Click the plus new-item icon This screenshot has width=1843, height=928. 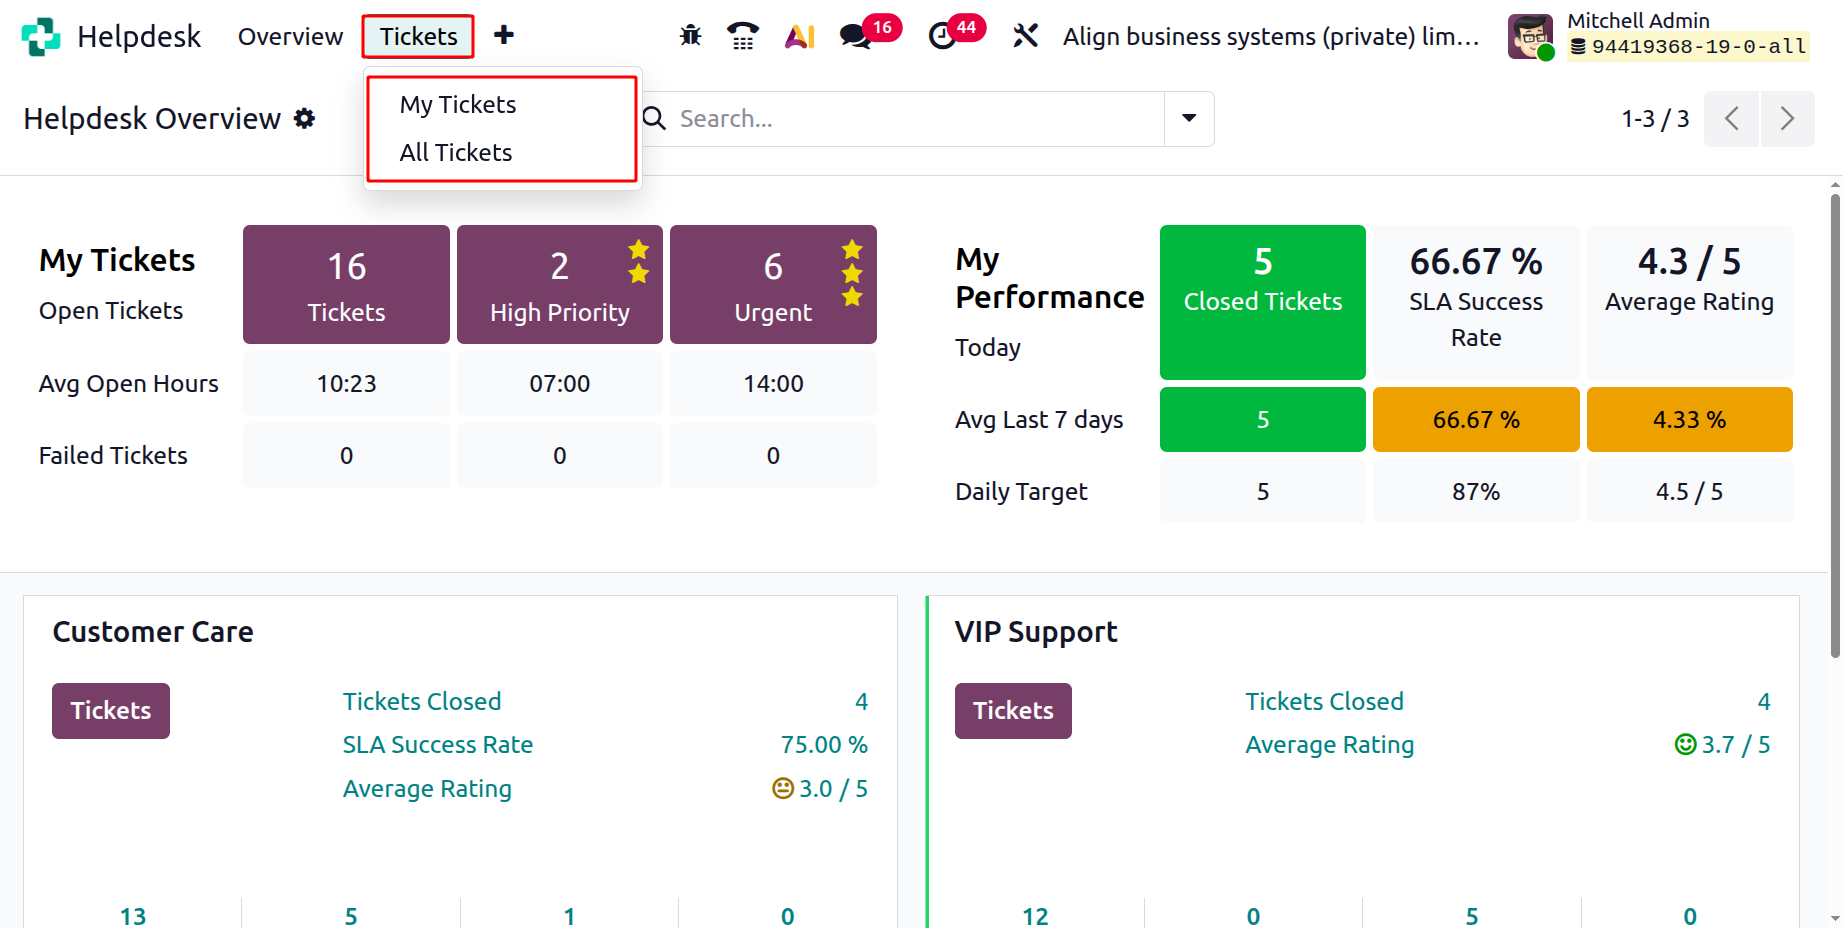pos(504,36)
